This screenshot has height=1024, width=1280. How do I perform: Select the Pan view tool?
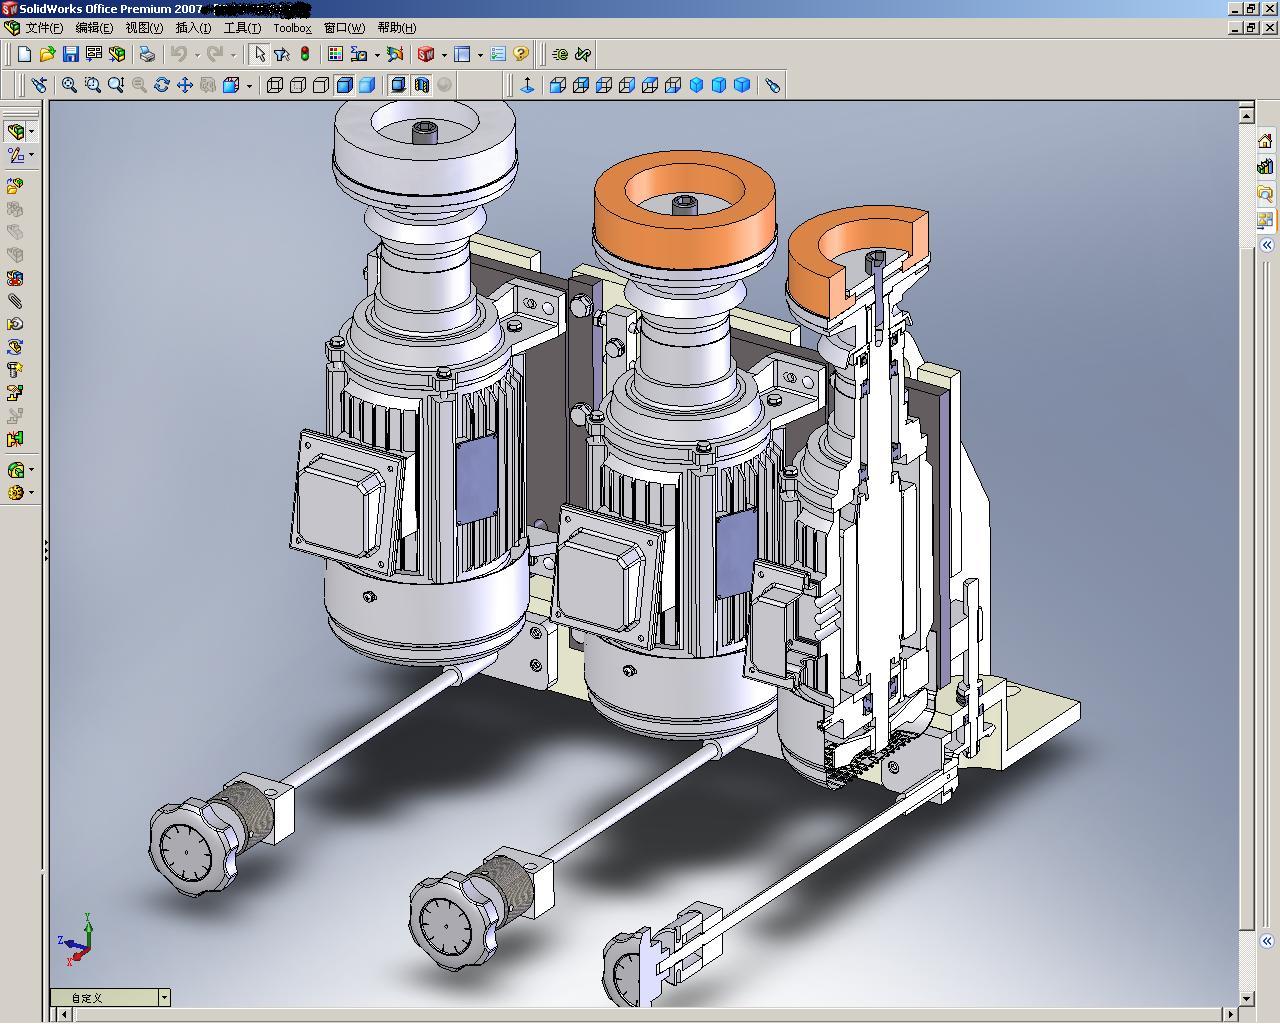184,85
